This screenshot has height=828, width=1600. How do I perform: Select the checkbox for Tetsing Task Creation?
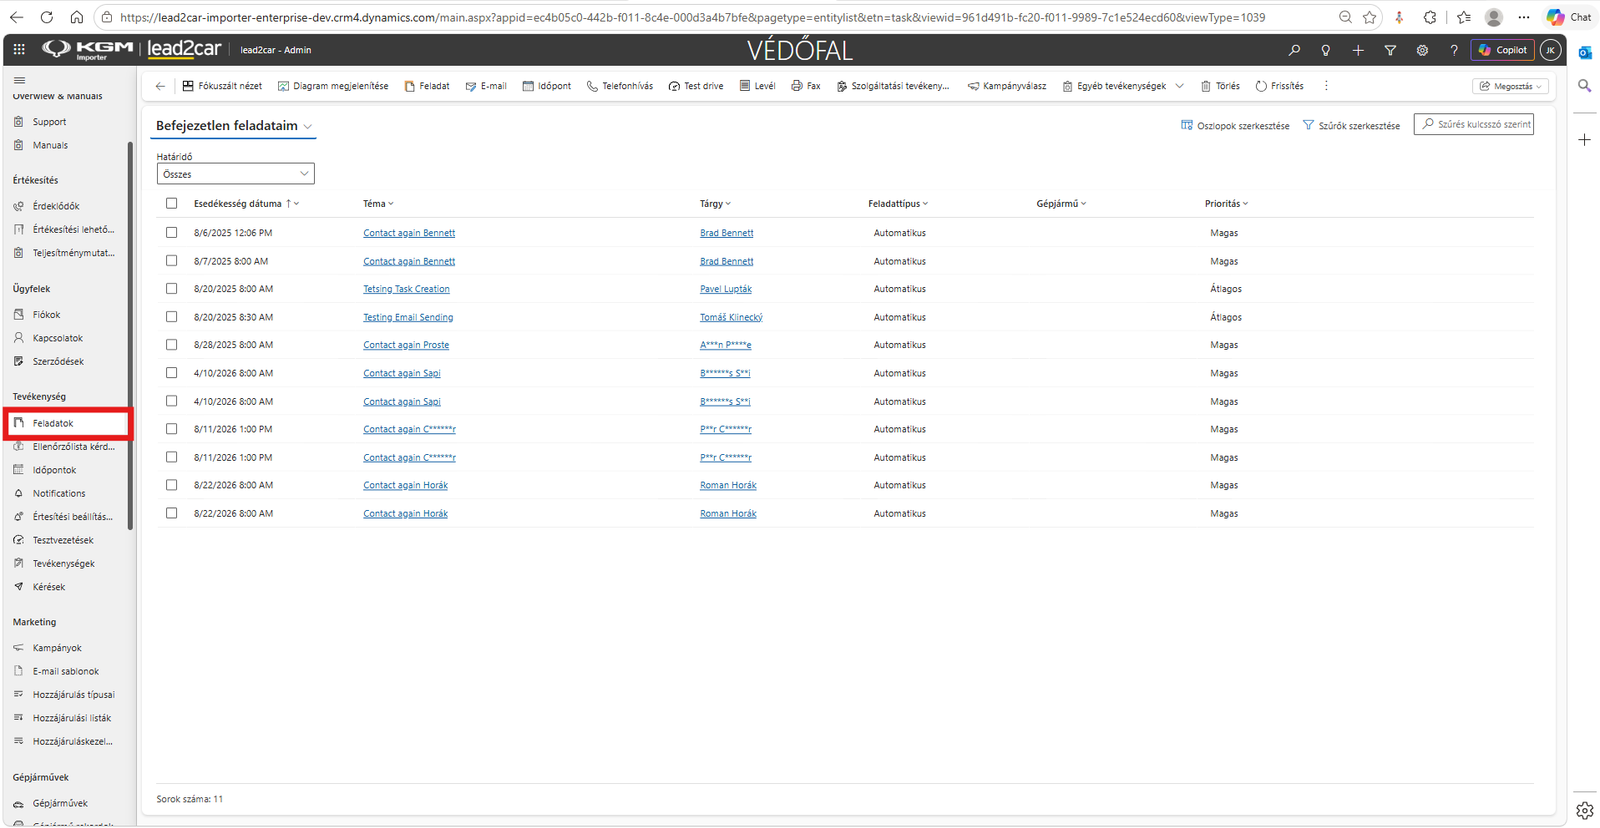(x=172, y=289)
